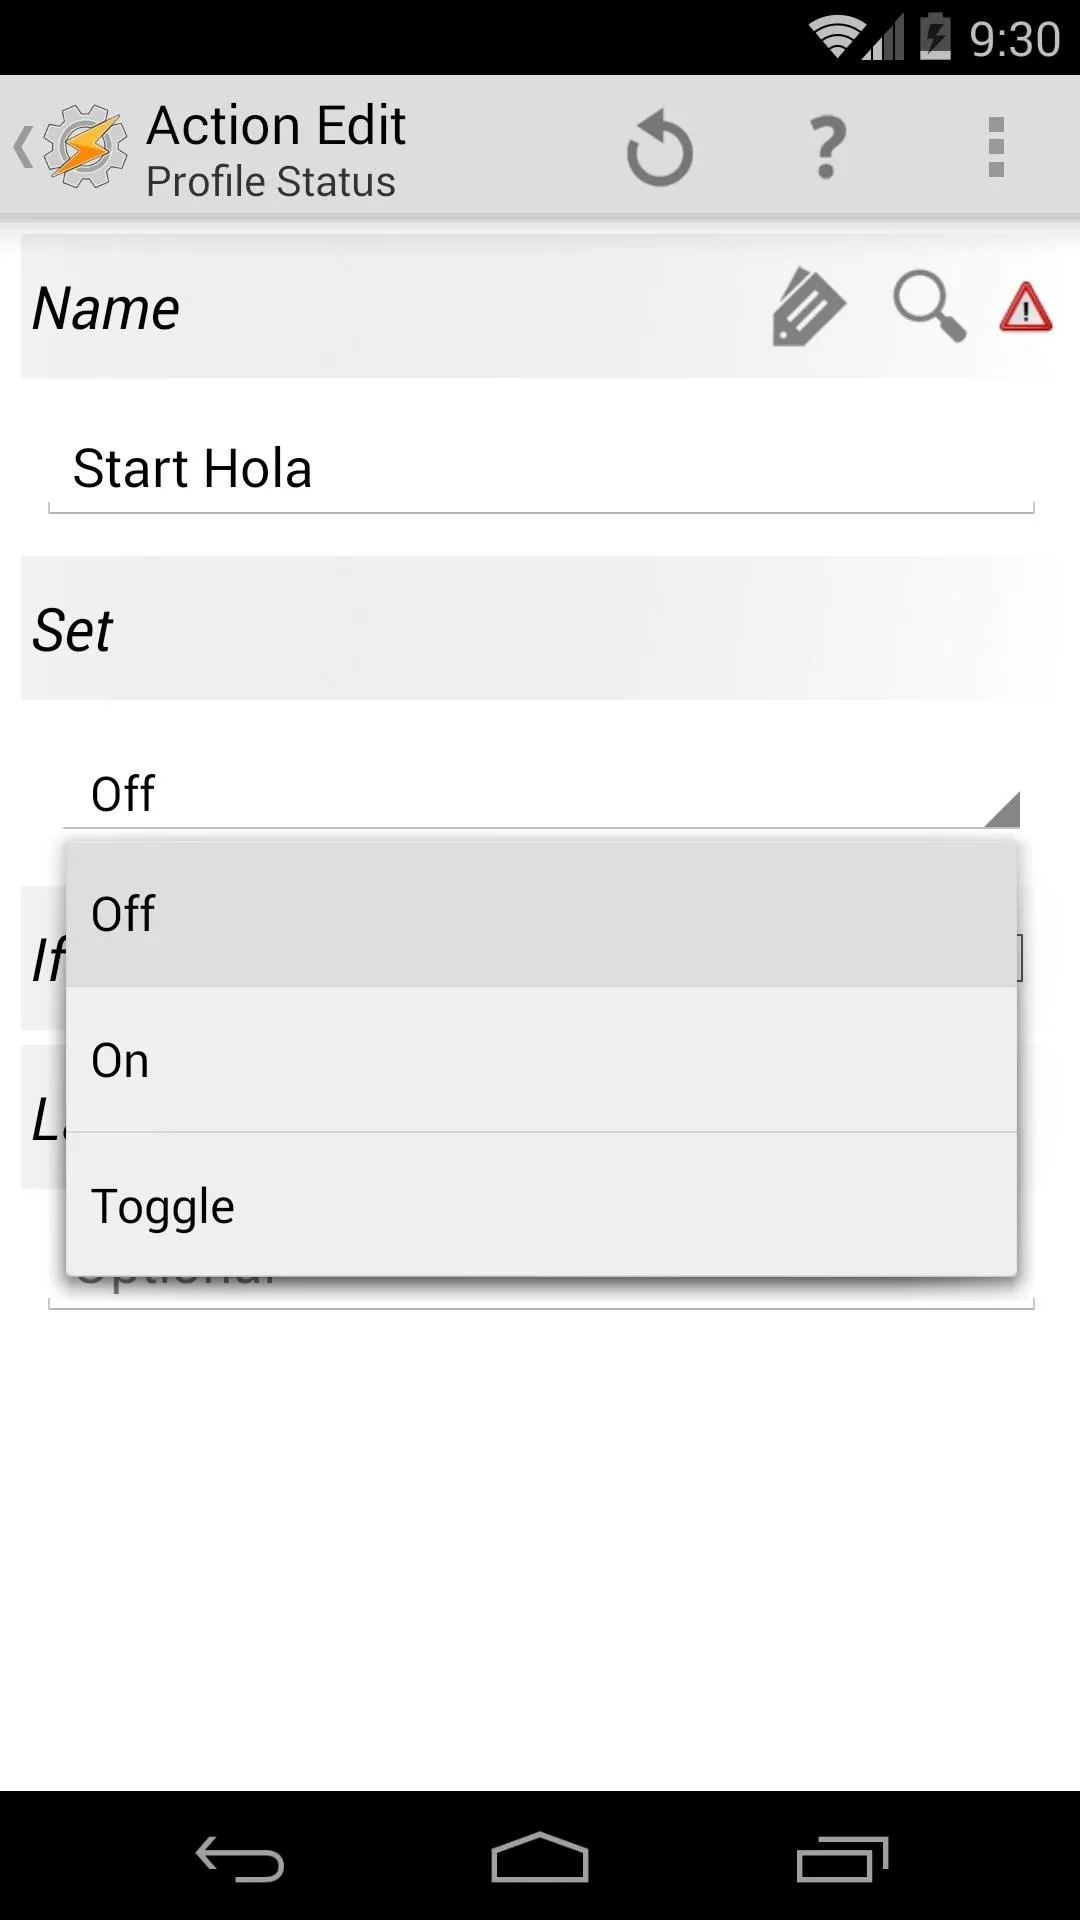Open the three-dot overflow menu

click(x=996, y=147)
